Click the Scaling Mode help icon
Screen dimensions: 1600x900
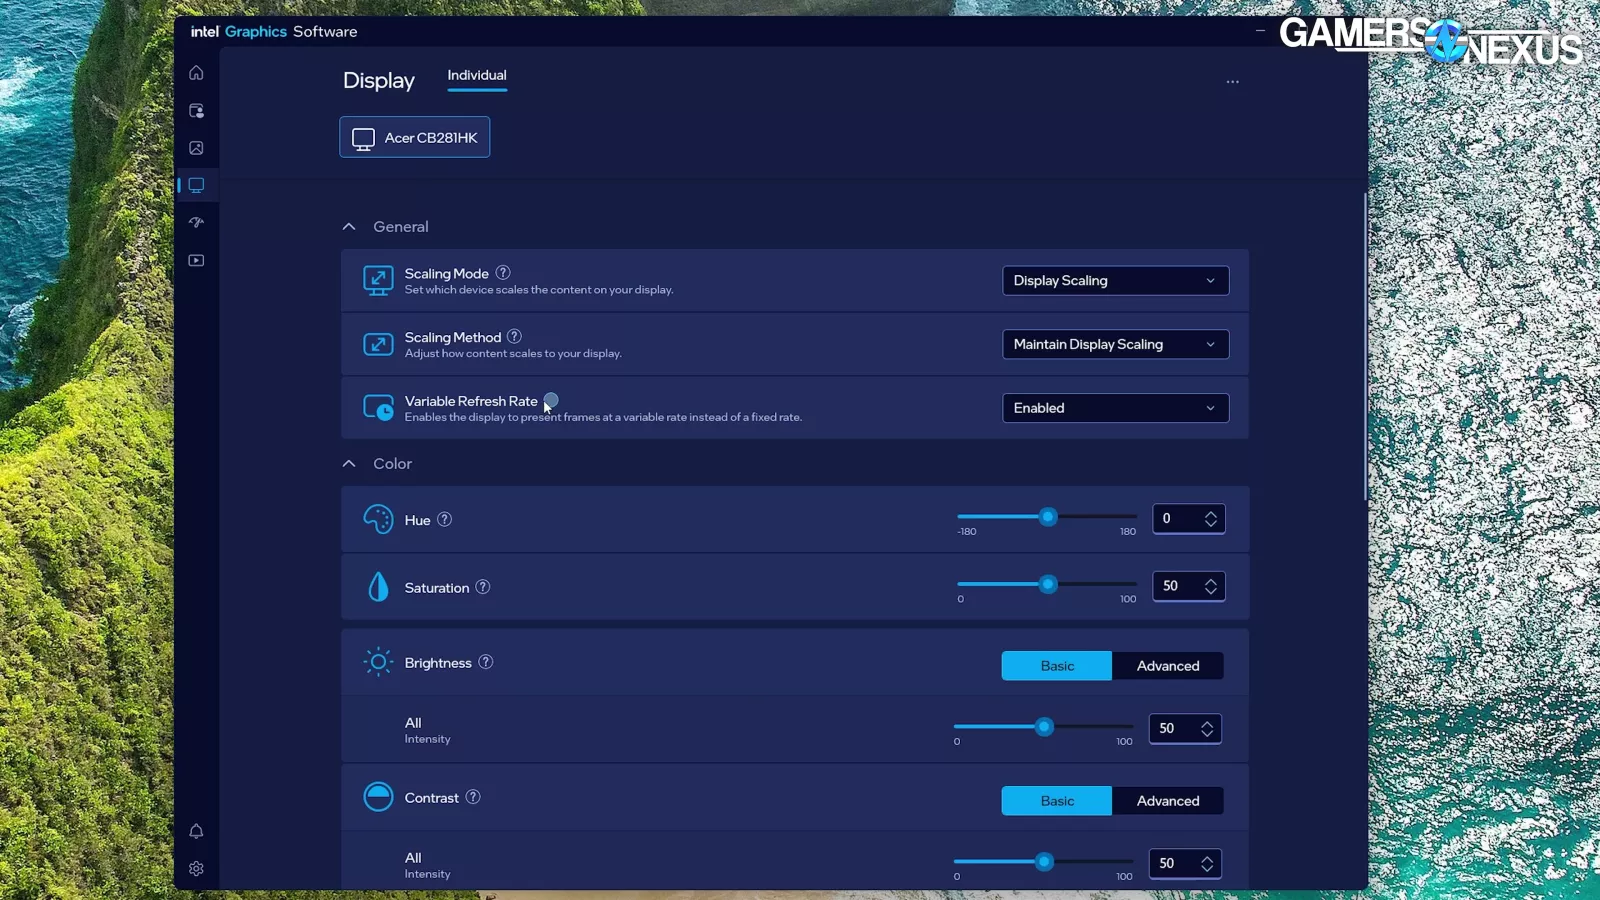(503, 273)
